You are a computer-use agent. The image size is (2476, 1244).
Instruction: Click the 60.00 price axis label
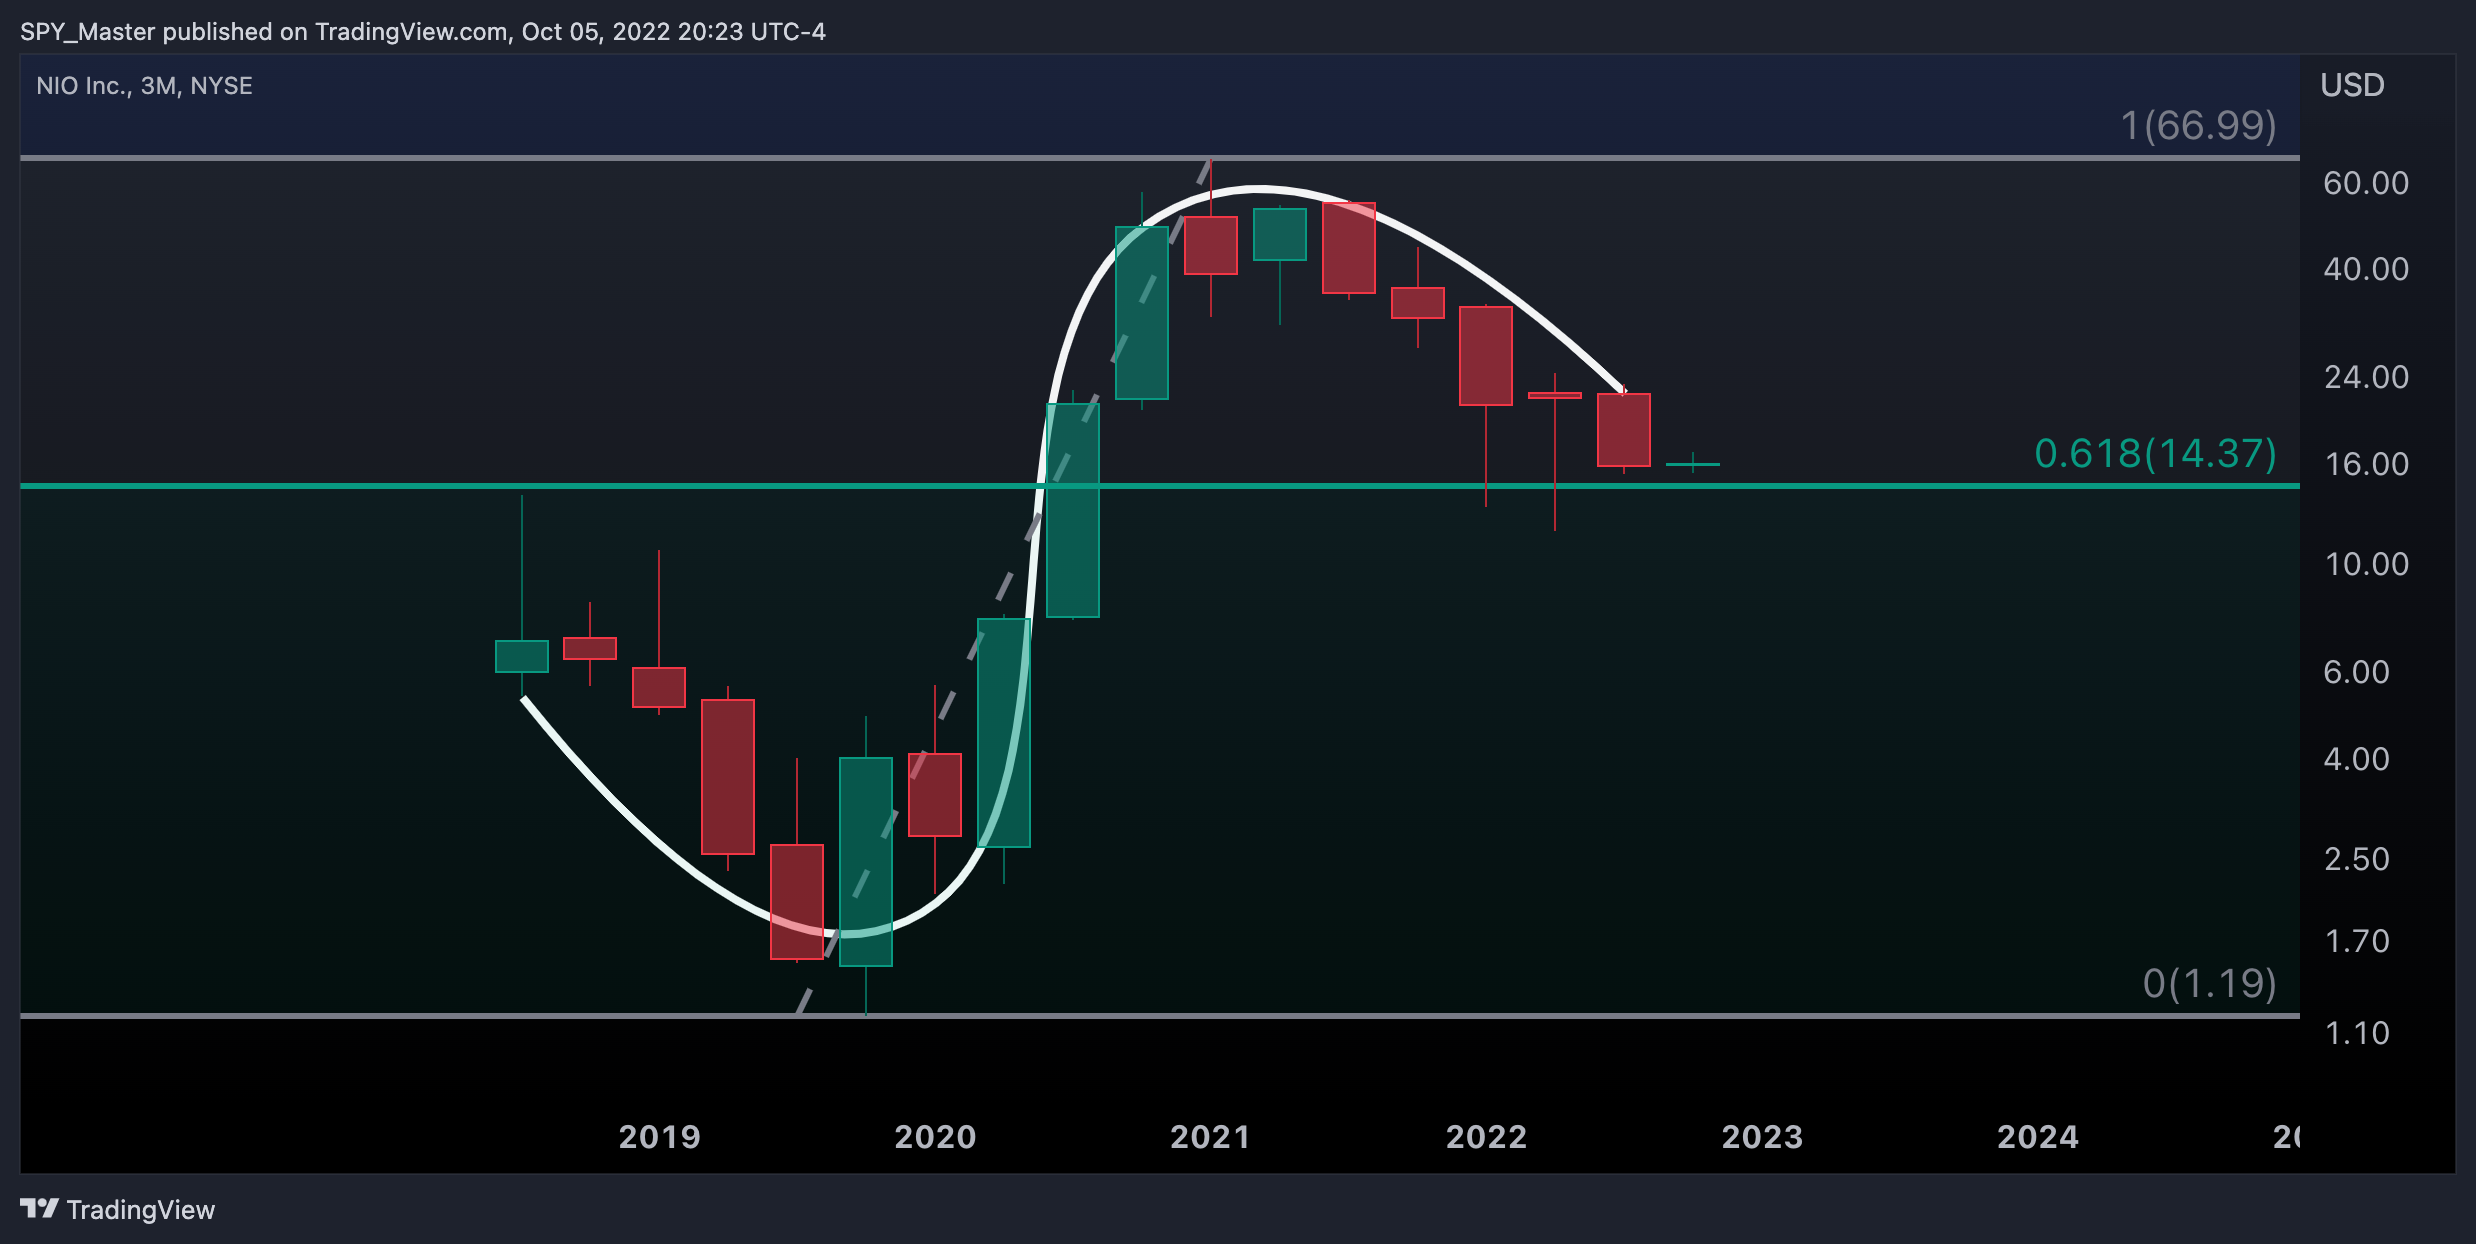[2366, 183]
